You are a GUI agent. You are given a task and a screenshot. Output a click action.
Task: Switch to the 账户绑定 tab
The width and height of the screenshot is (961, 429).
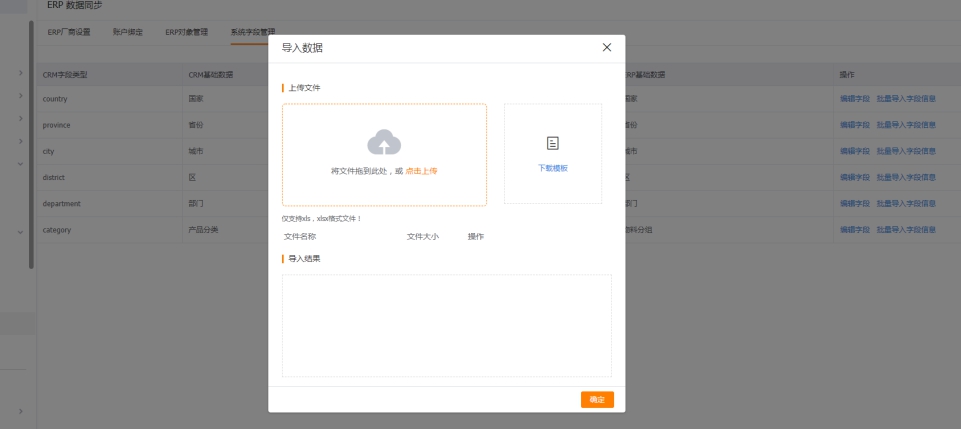tap(127, 32)
